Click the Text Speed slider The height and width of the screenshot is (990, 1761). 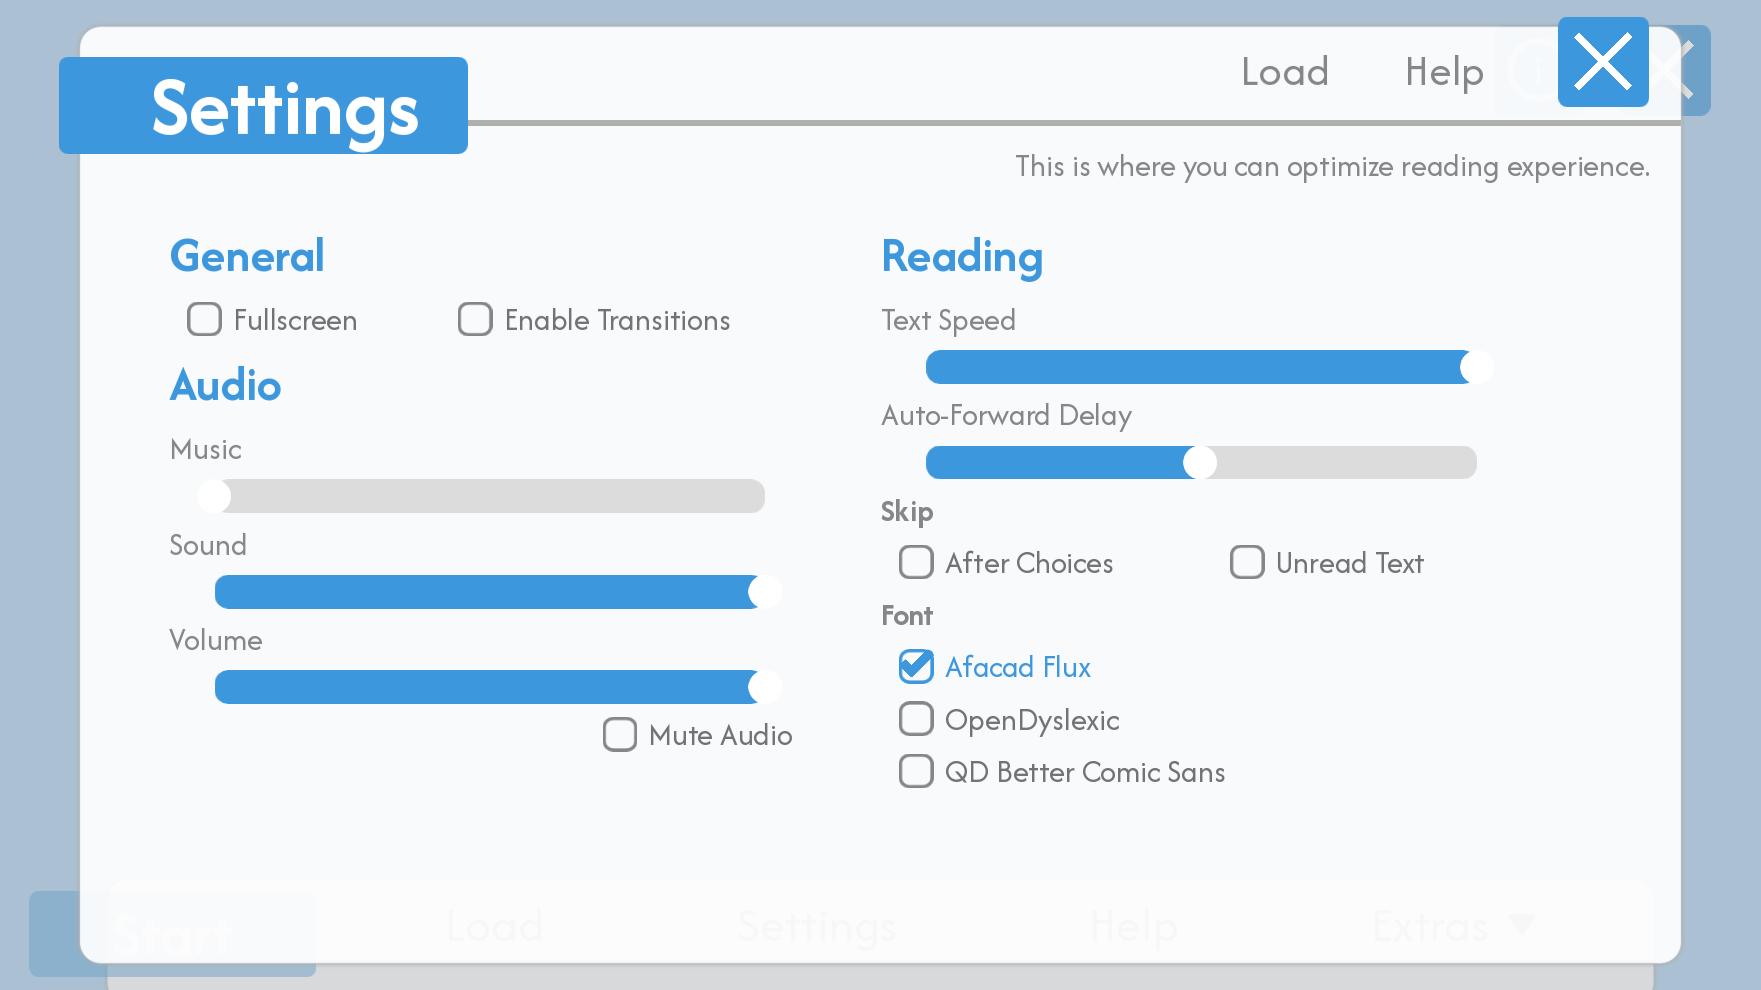(x=1200, y=368)
